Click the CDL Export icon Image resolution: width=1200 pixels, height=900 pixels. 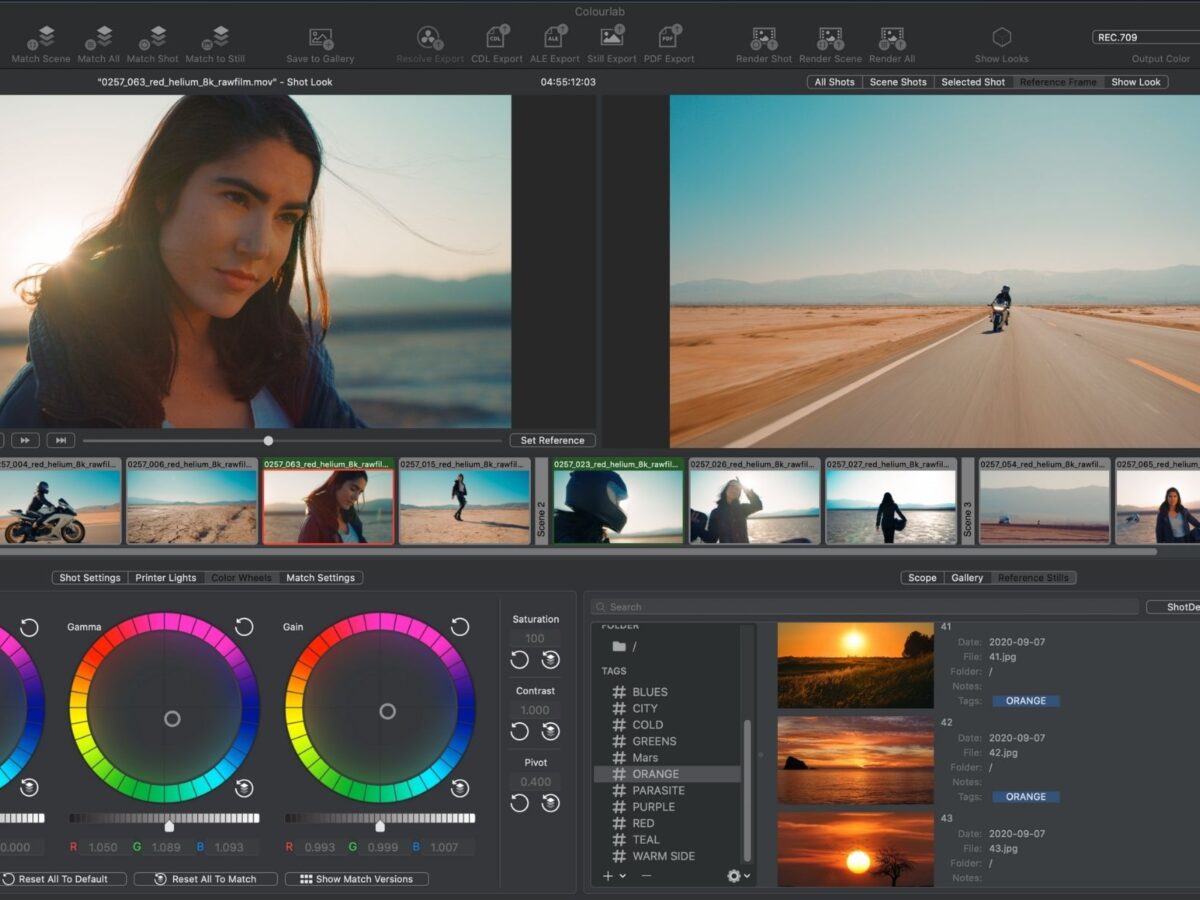497,38
